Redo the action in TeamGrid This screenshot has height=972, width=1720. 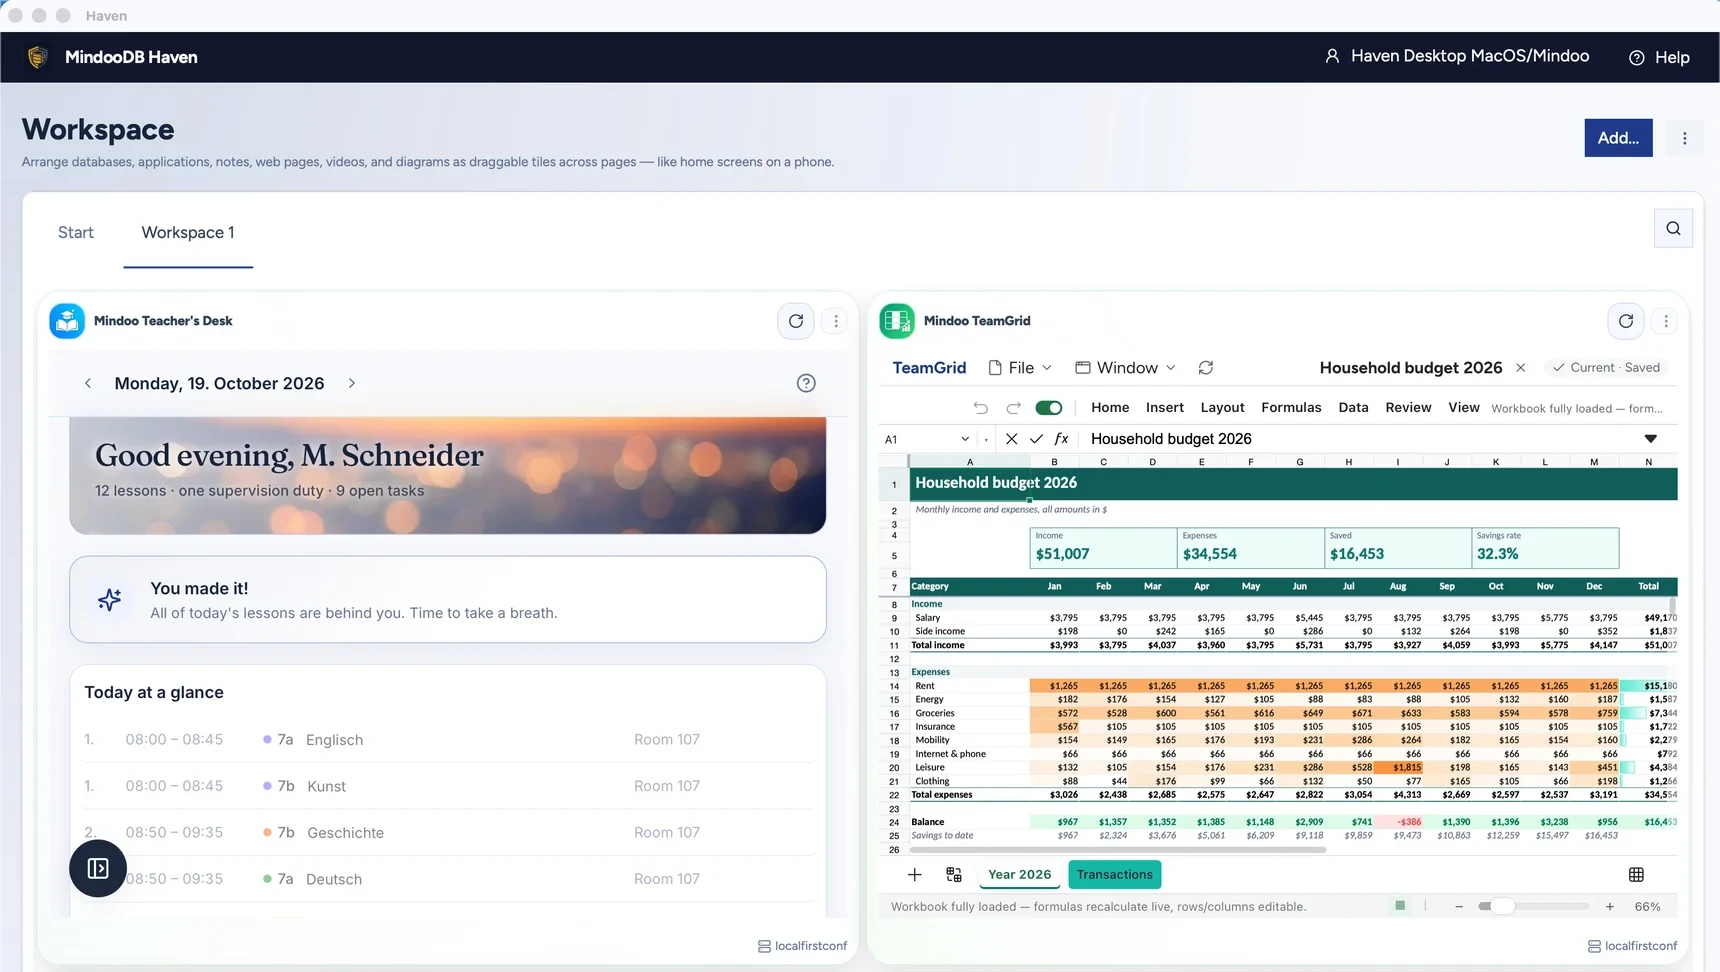[1013, 408]
